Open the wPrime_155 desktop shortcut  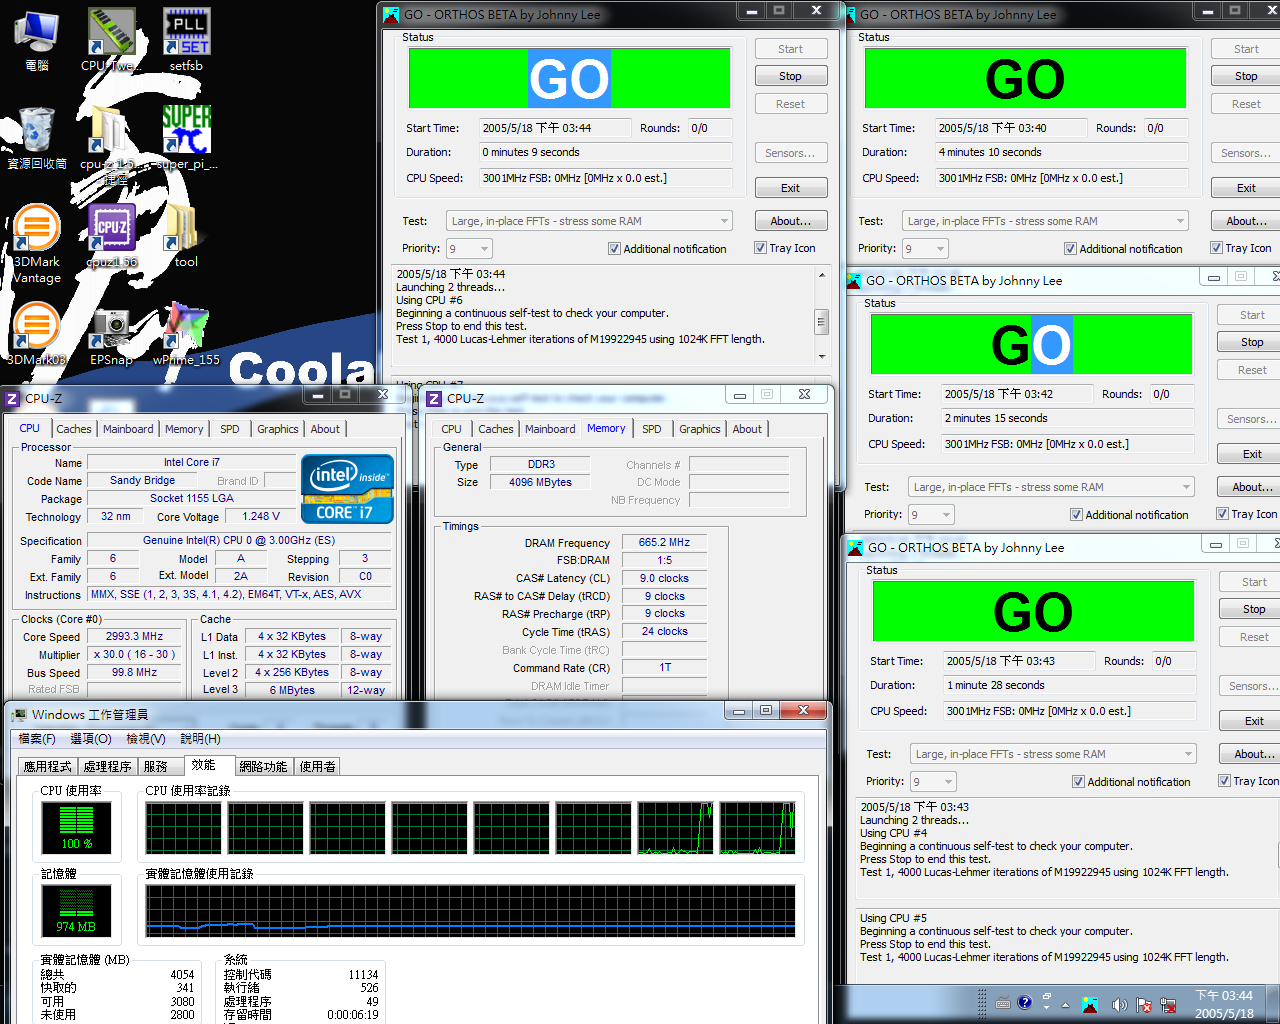[186, 335]
